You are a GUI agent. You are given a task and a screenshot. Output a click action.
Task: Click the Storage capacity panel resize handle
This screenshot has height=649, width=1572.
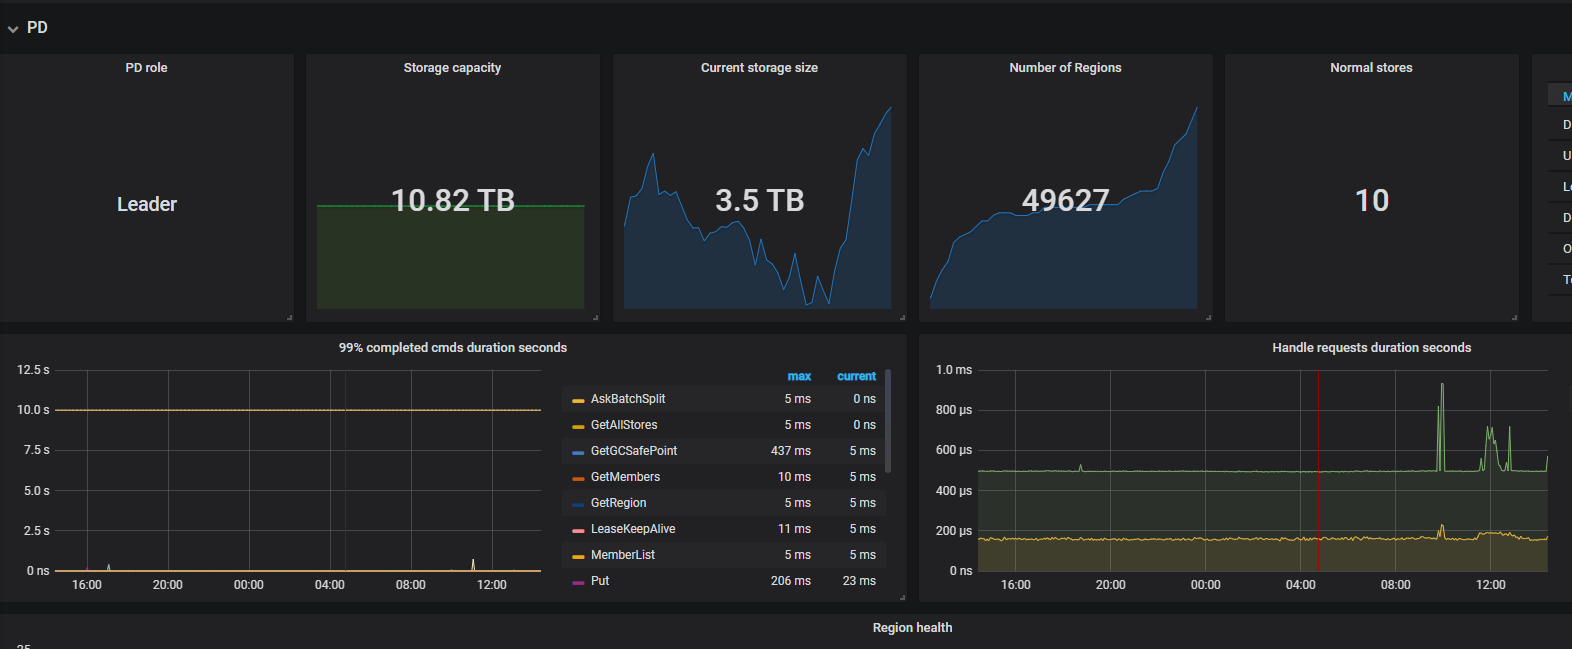click(595, 317)
